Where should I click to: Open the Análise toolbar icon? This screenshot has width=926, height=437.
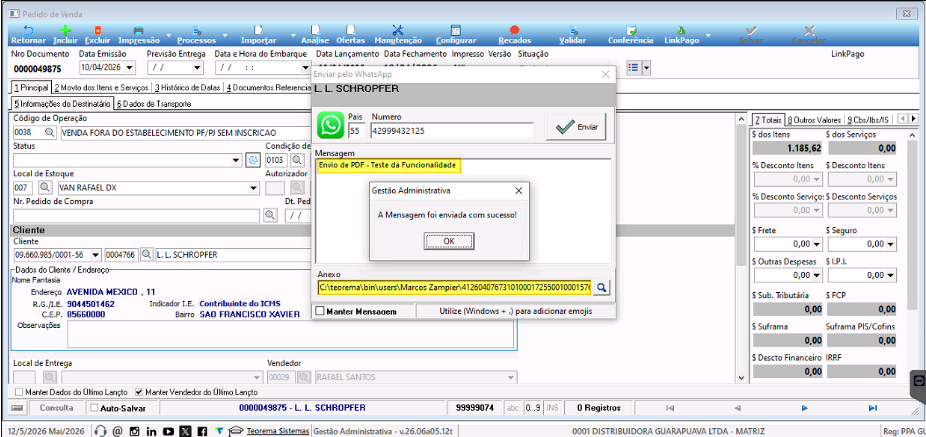(315, 30)
